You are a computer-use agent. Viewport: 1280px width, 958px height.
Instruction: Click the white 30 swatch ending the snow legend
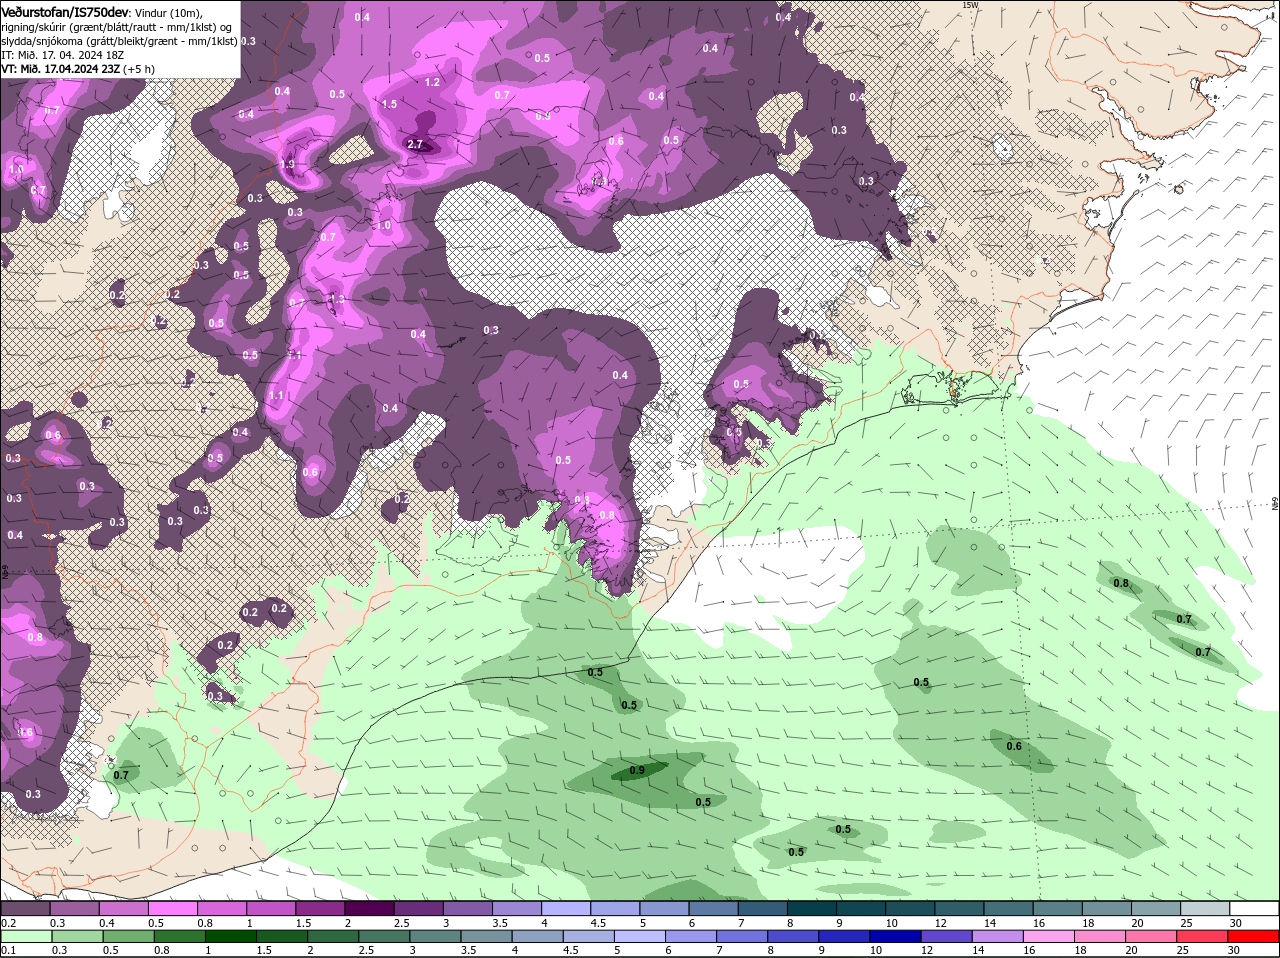[1254, 908]
